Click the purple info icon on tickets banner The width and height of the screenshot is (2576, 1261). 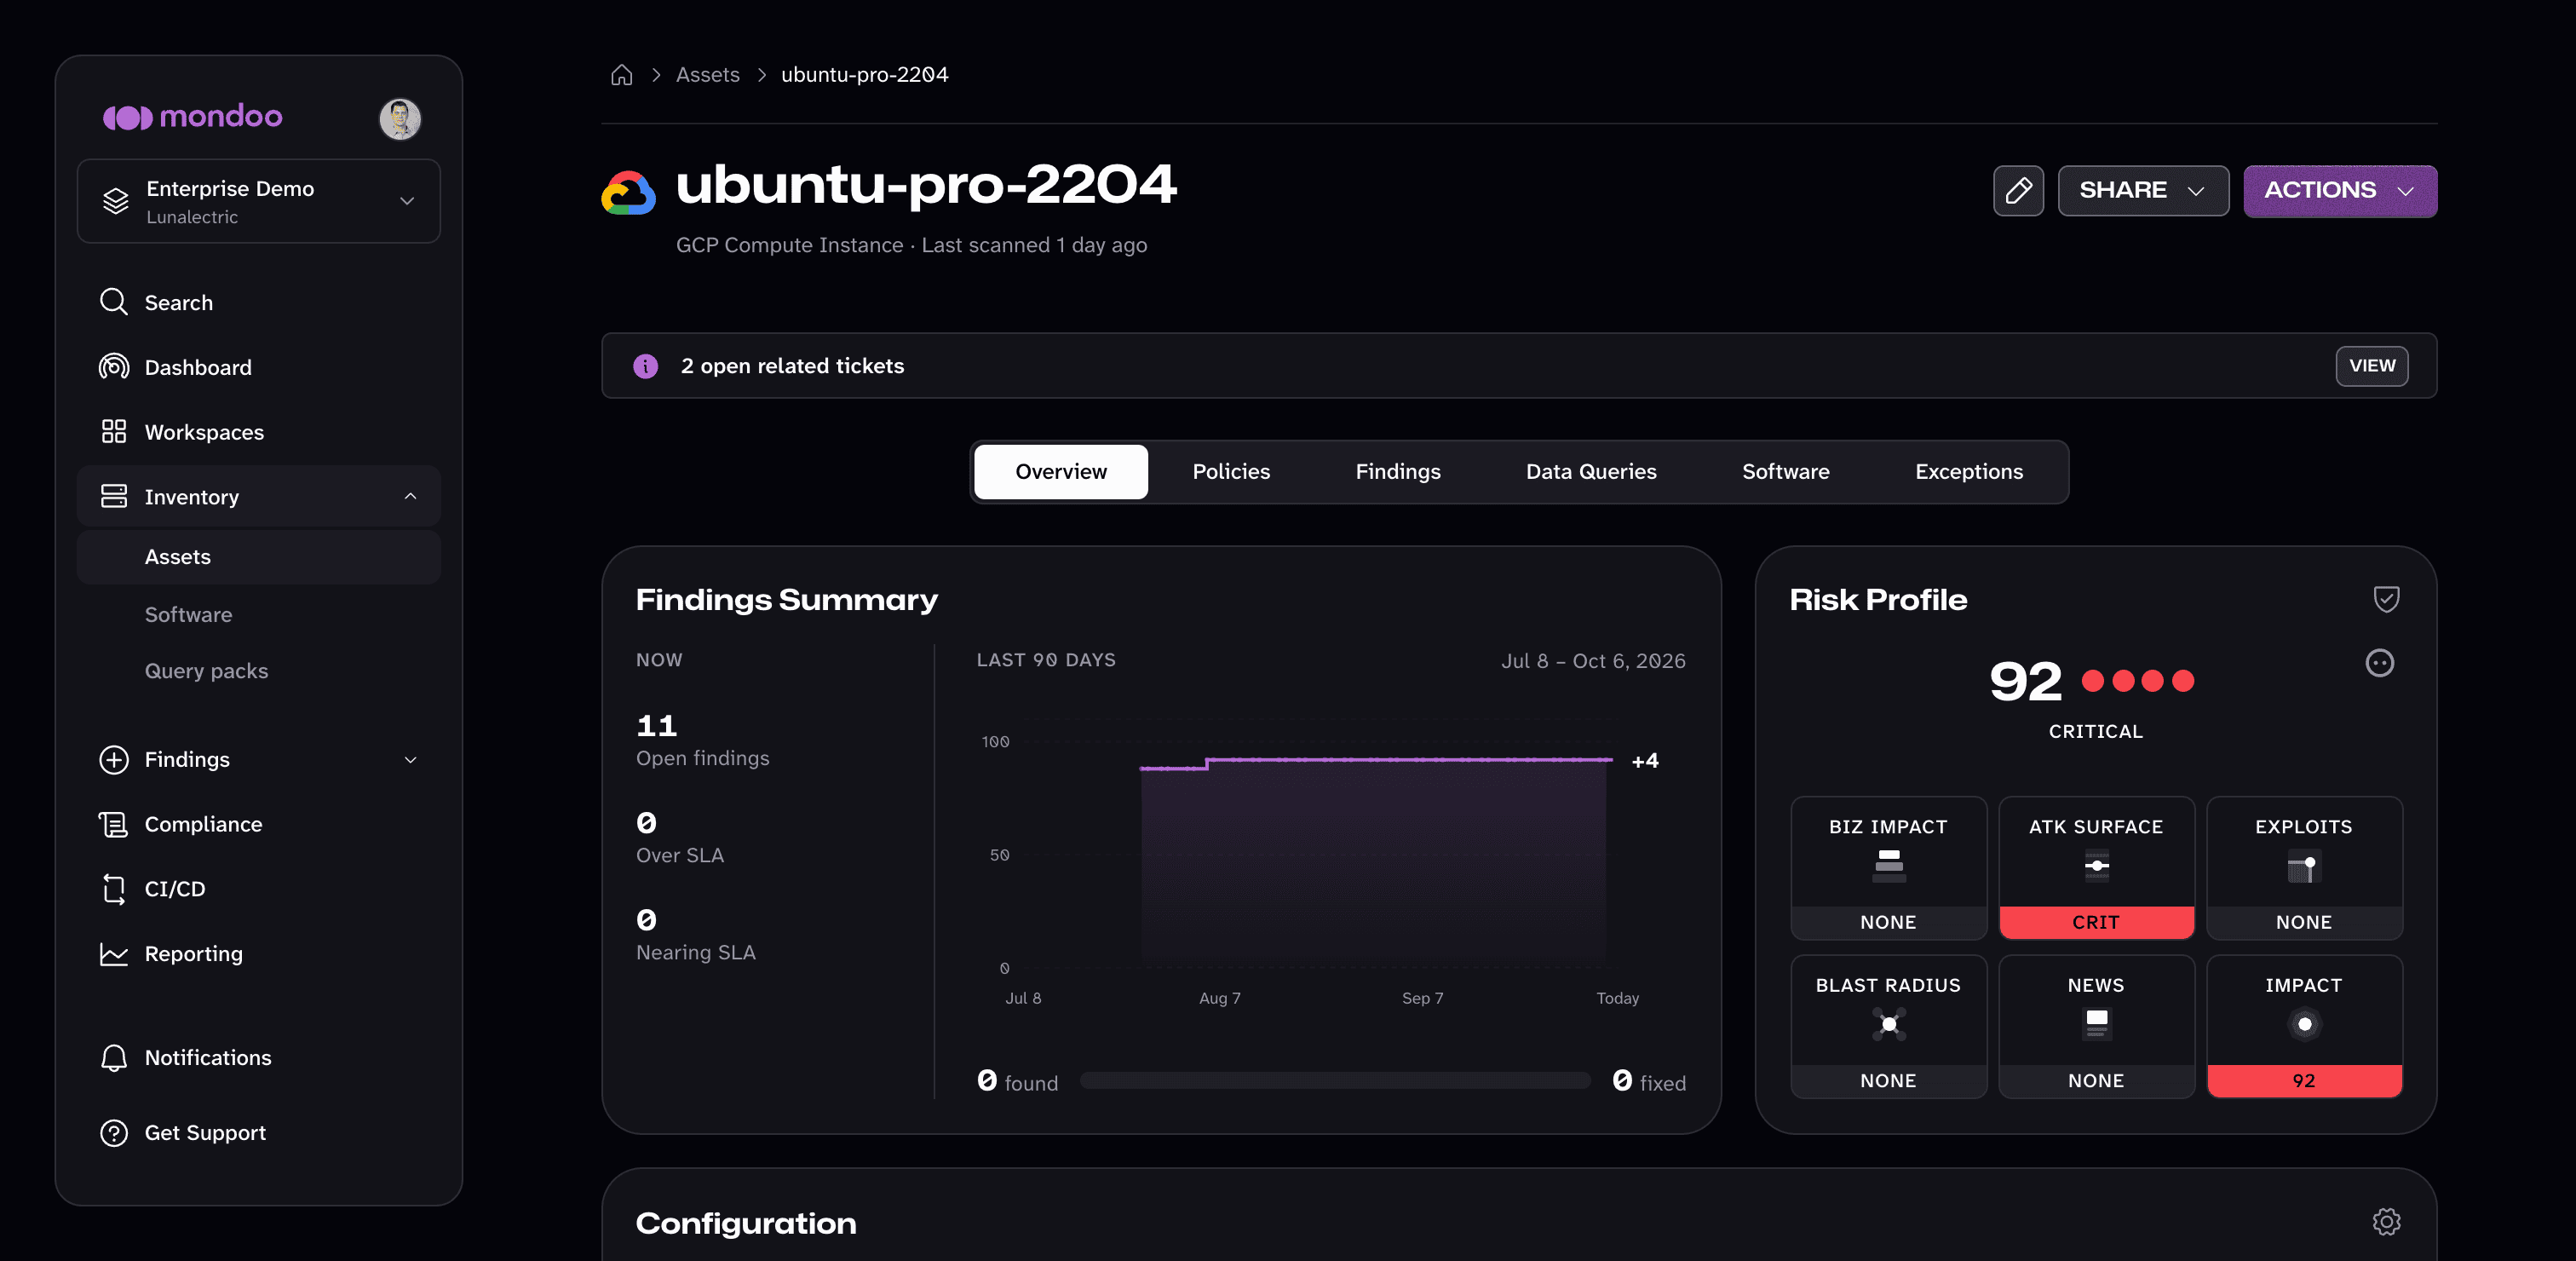click(646, 366)
